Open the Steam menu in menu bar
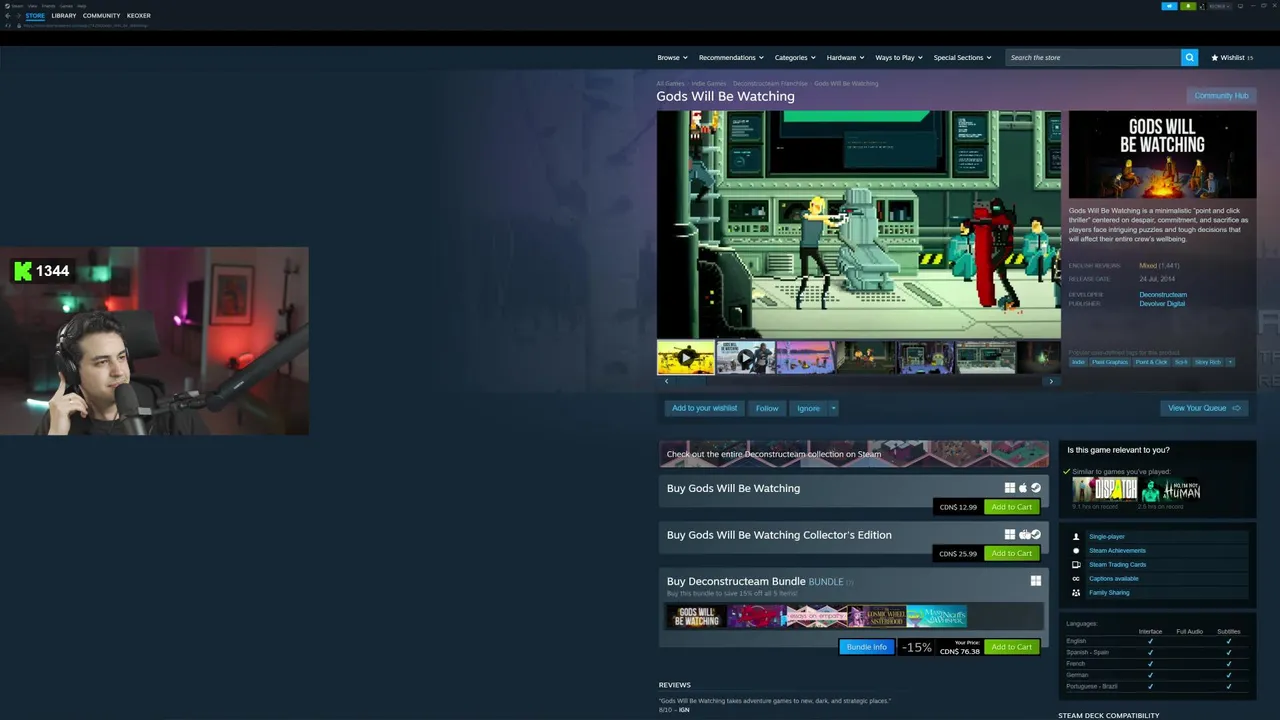 tap(17, 6)
